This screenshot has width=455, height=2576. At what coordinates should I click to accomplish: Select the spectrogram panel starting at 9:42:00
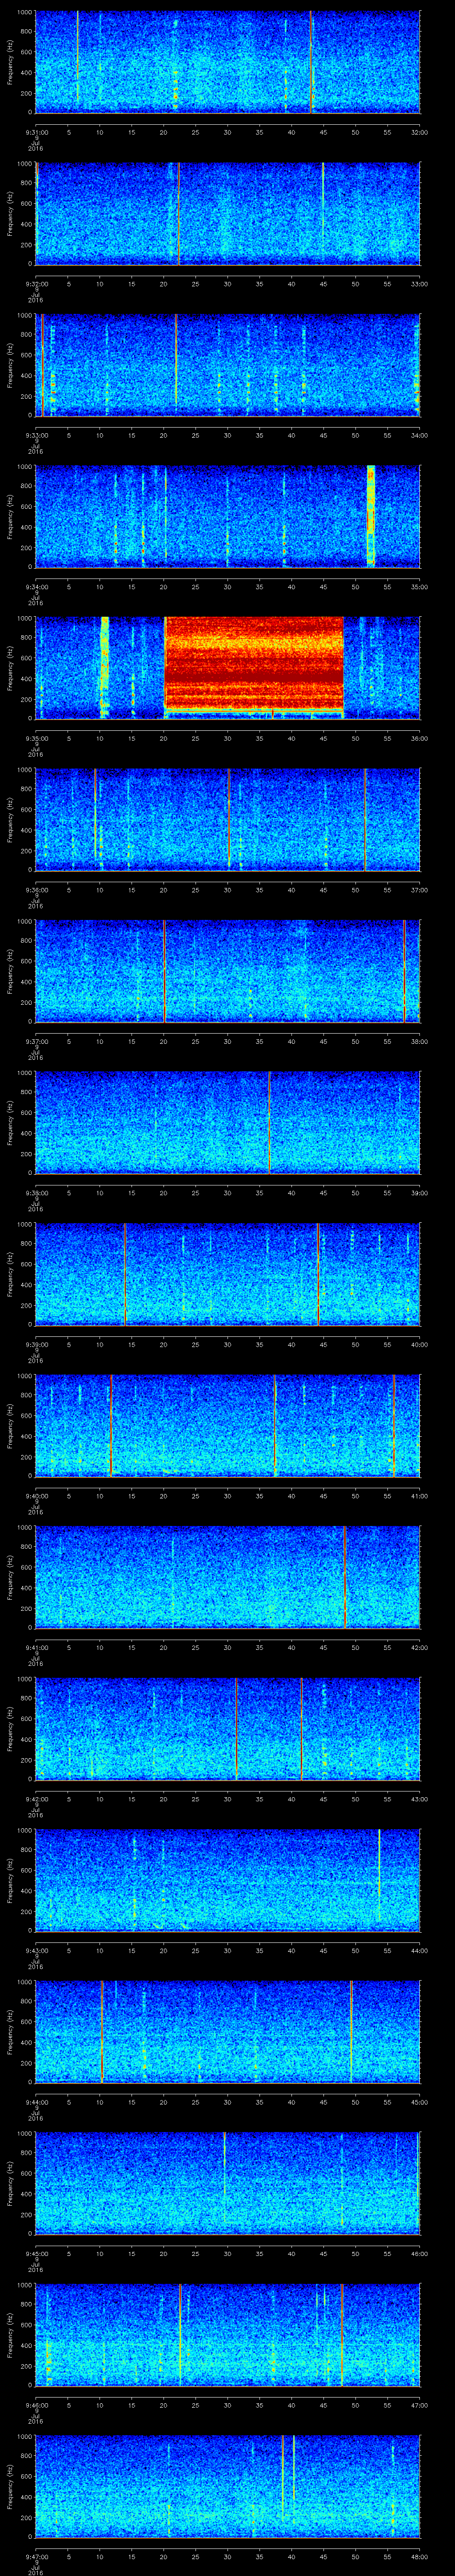228,1729
